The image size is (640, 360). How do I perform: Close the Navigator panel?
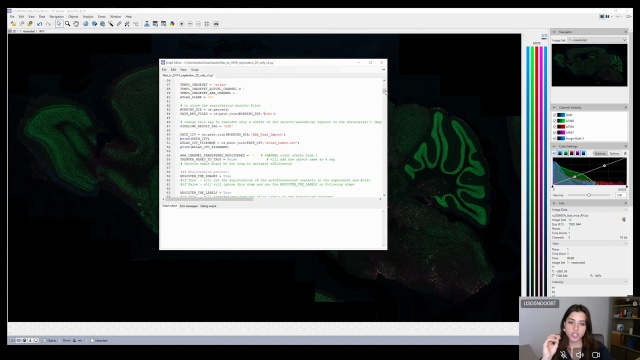coord(626,32)
